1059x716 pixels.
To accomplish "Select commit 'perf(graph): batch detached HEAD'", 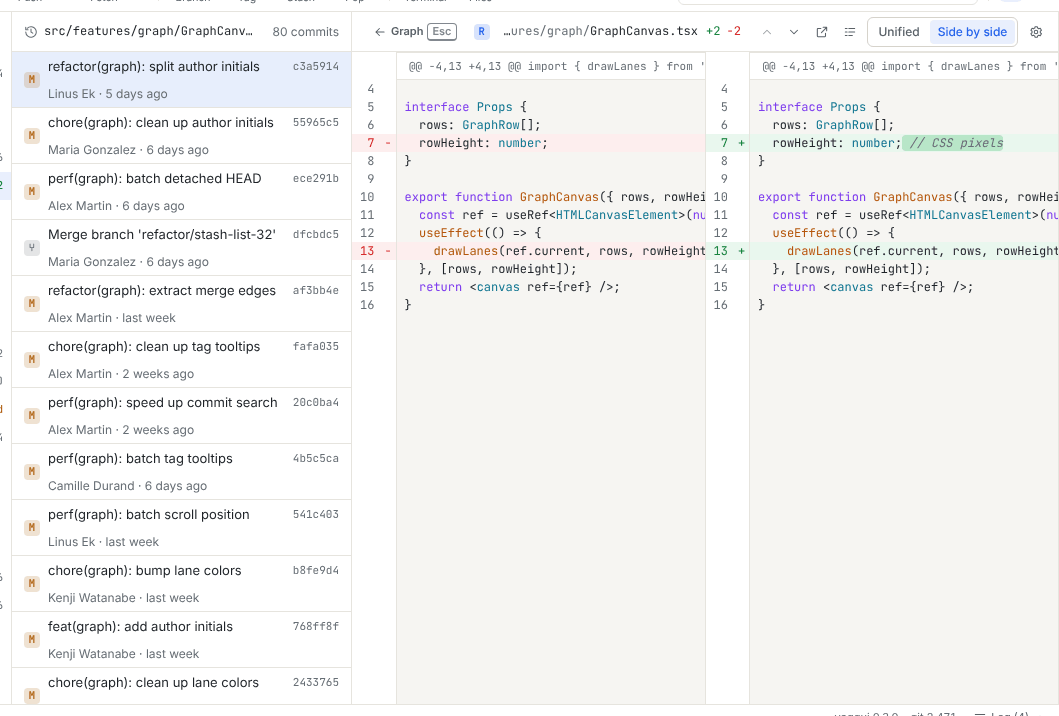I will click(182, 192).
